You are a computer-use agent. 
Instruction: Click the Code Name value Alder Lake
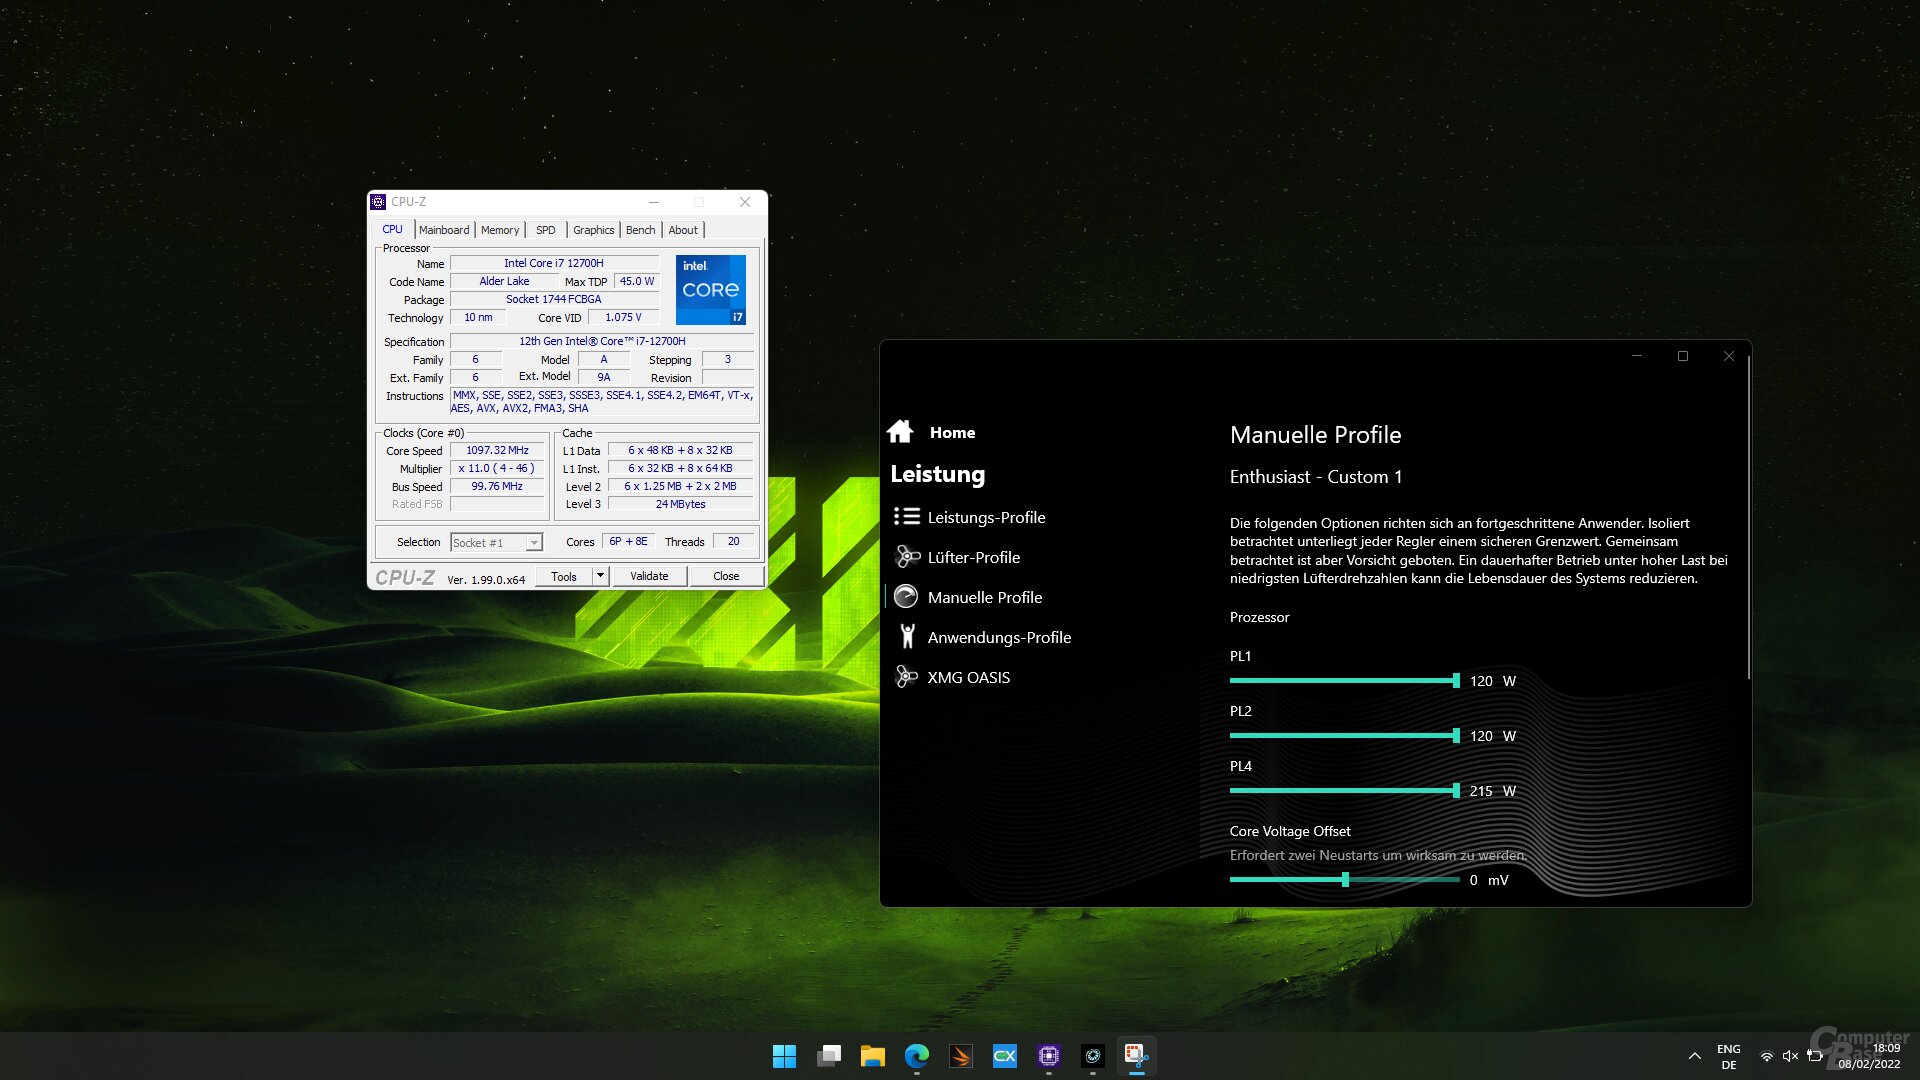pyautogui.click(x=504, y=281)
